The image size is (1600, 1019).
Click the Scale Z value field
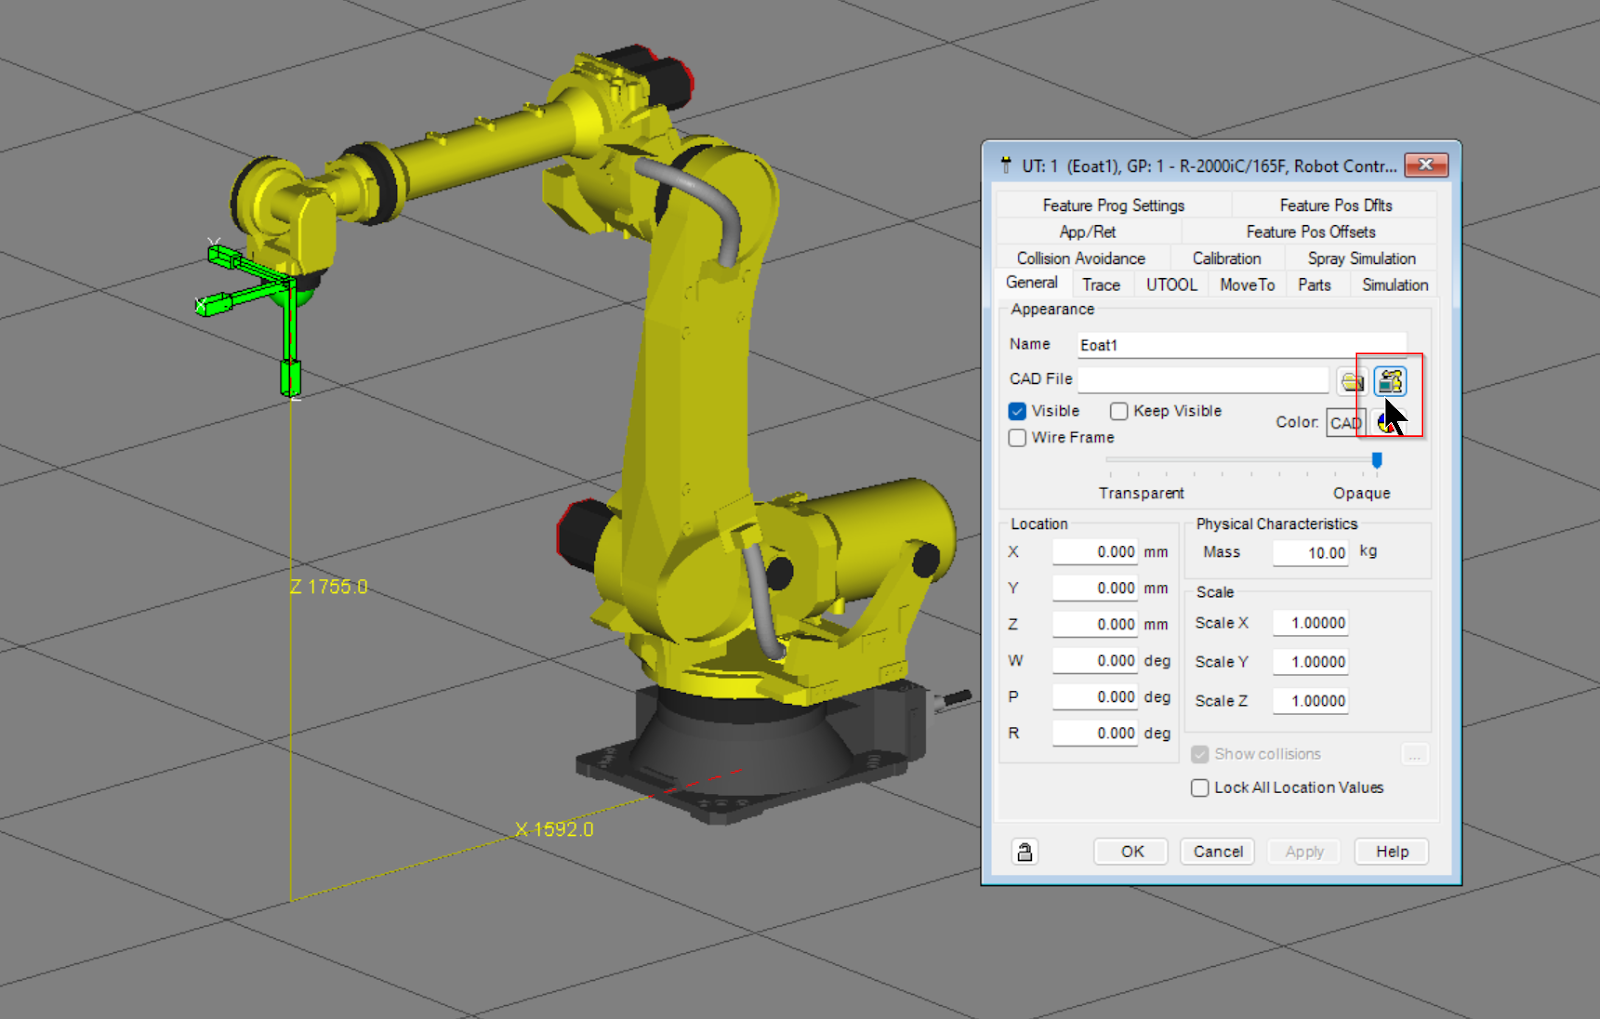[x=1310, y=701]
